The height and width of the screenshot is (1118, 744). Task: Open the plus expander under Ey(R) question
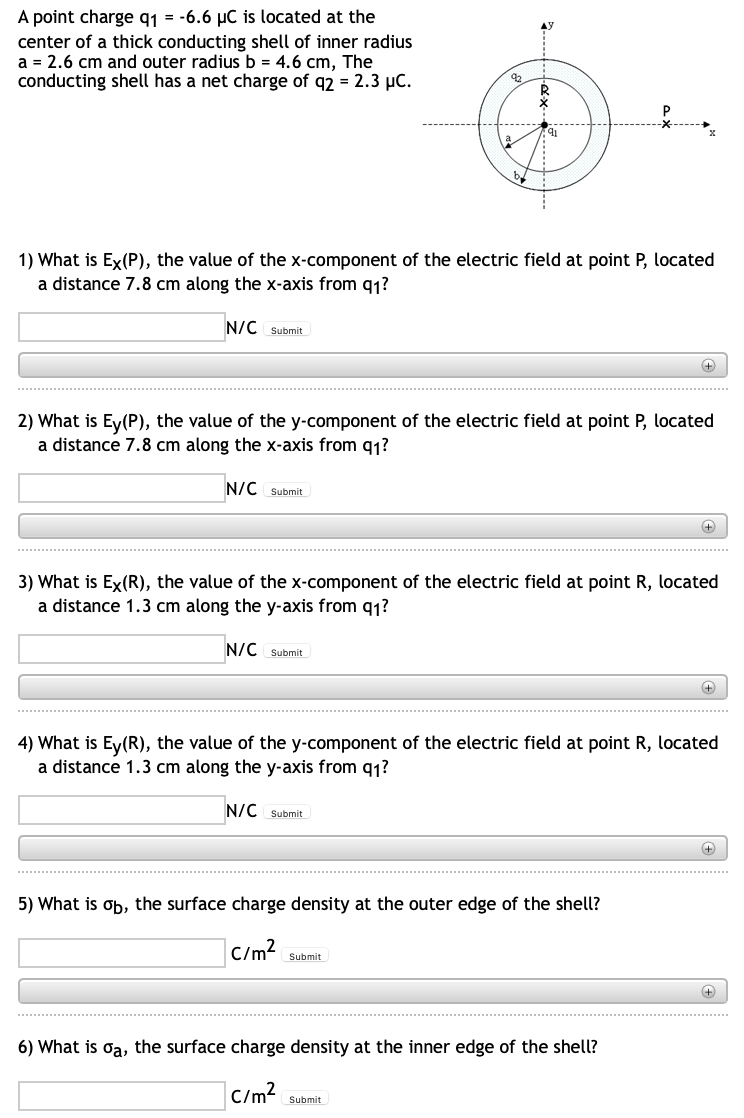click(708, 848)
